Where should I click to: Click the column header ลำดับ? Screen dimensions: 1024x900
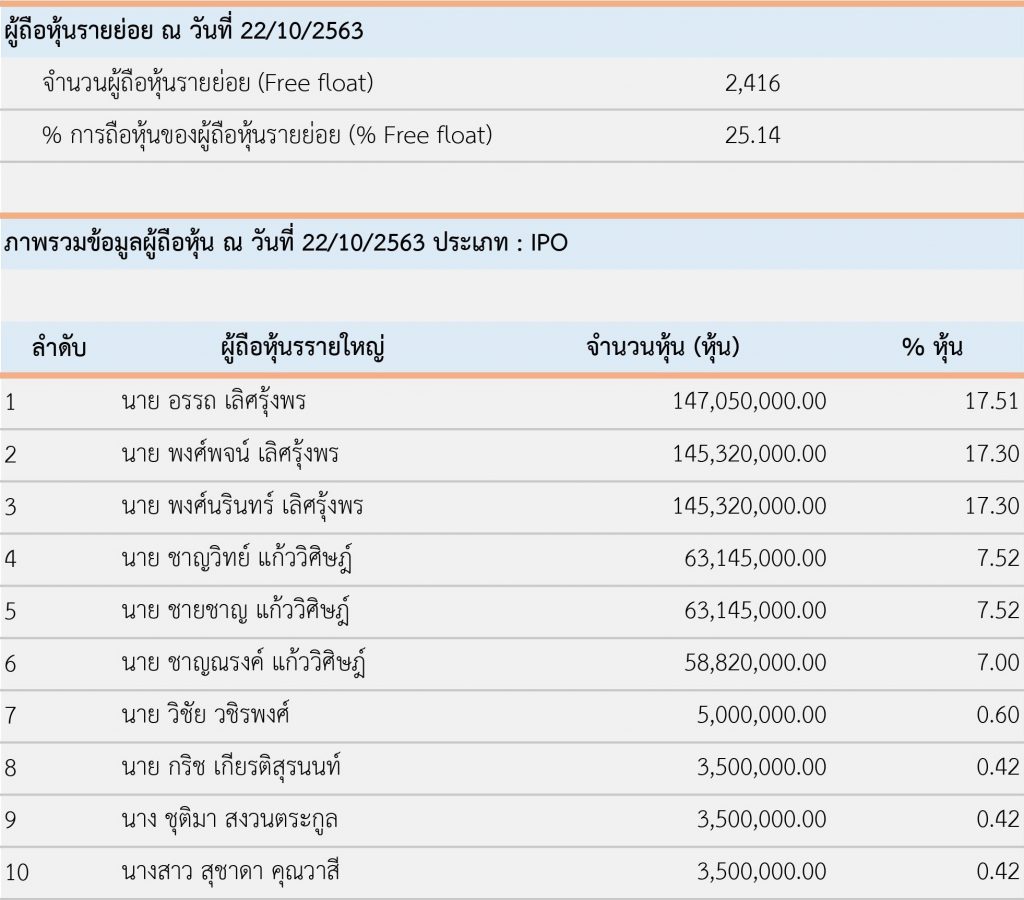click(59, 347)
